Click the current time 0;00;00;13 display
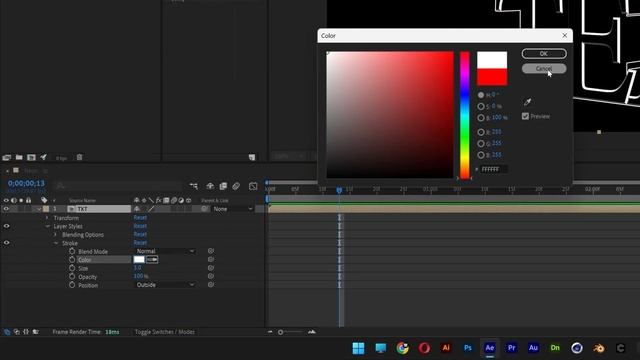The image size is (640, 360). 26,183
